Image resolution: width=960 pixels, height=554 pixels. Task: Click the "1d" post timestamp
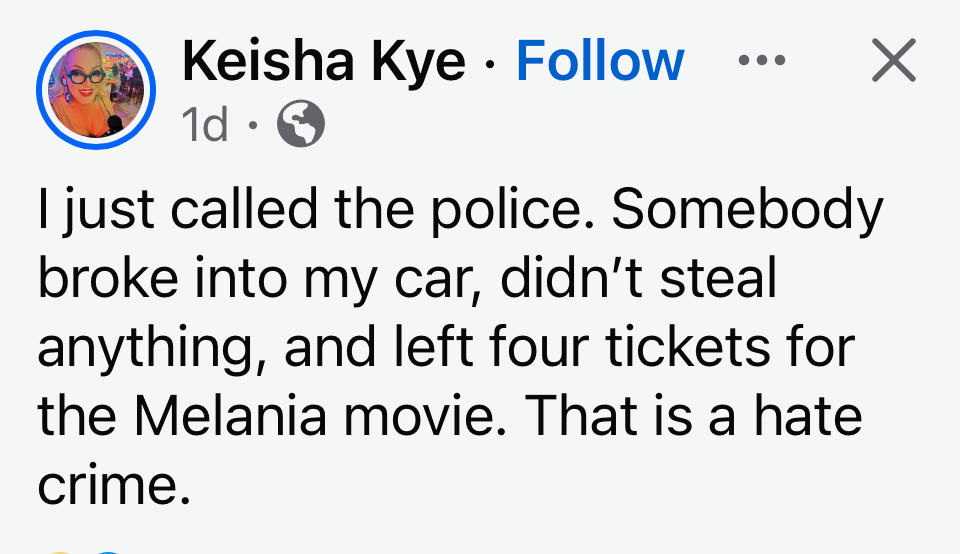(x=205, y=124)
